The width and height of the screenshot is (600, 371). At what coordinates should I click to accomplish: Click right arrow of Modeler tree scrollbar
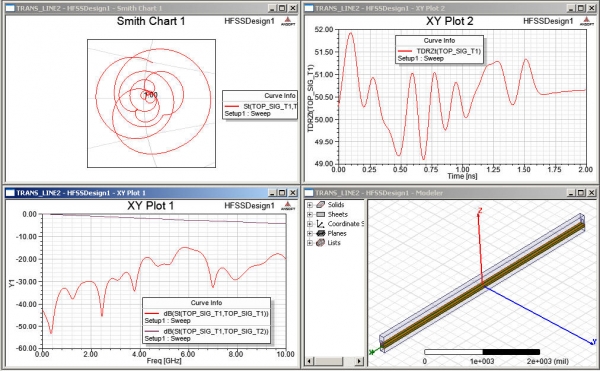(x=359, y=361)
